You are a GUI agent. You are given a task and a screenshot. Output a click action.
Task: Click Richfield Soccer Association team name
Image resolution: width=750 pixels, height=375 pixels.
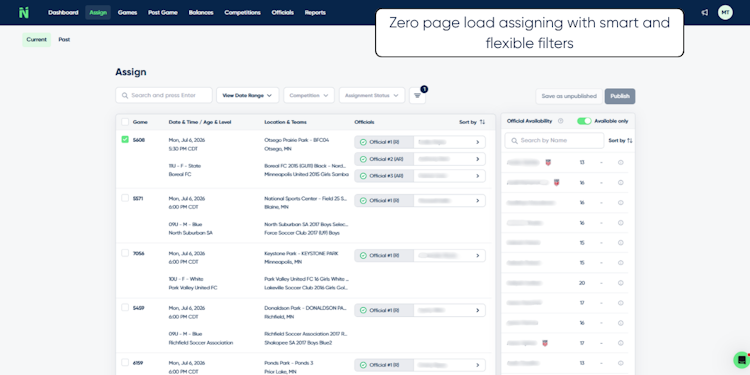[x=201, y=343]
